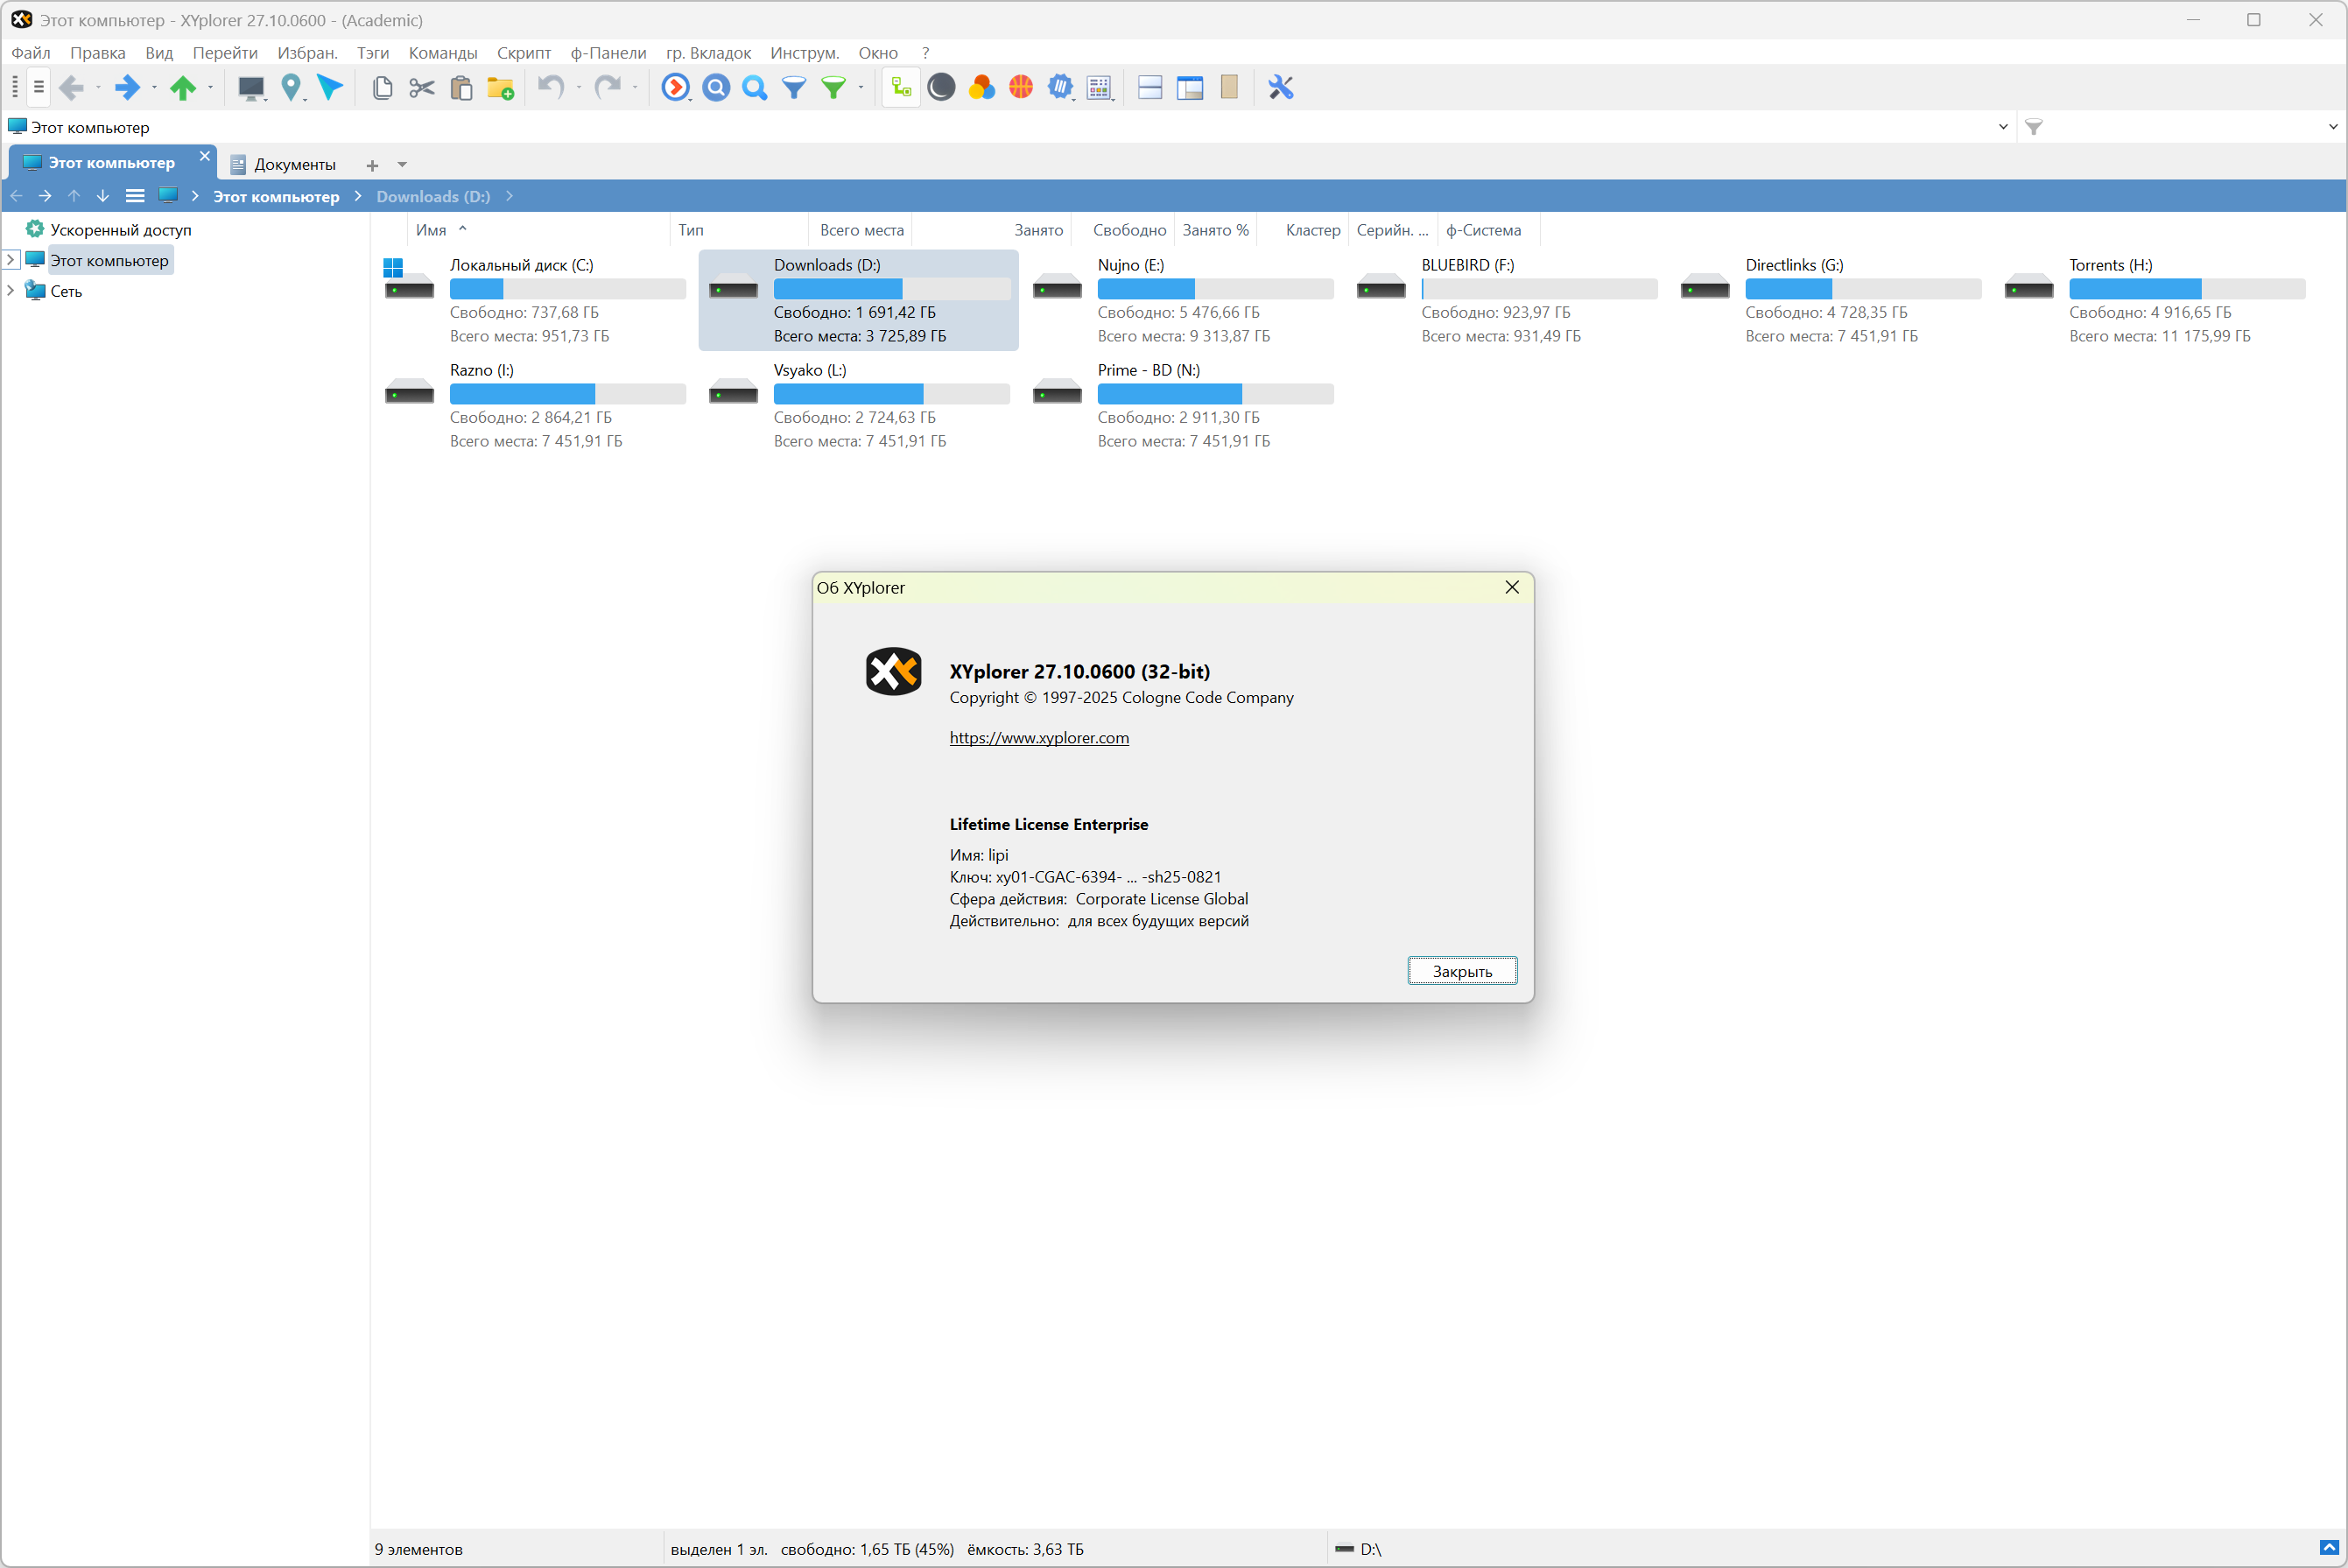This screenshot has height=1568, width=2348.
Task: Expand the address bar dropdown chevron
Action: tap(2003, 127)
